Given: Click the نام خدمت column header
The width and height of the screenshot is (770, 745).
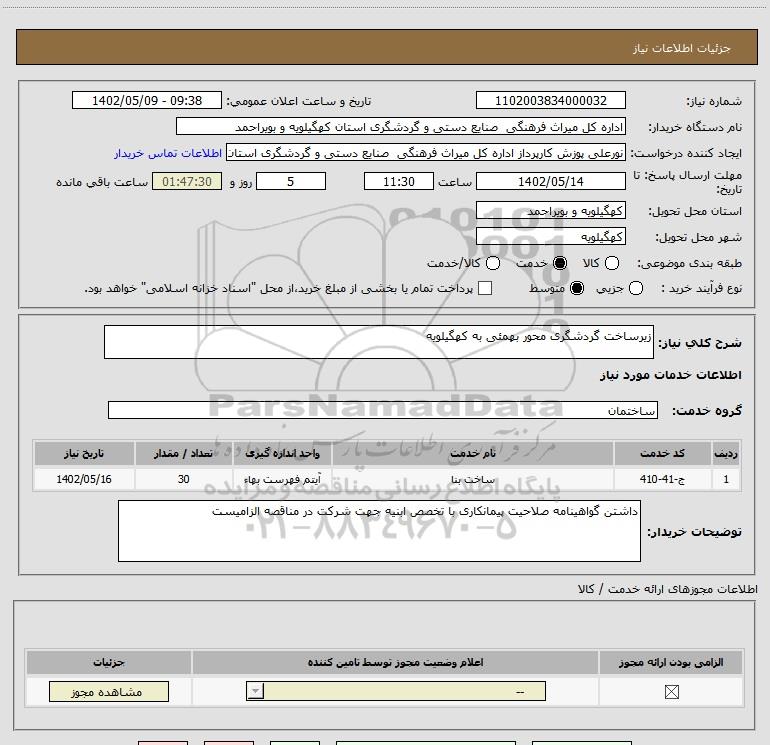Looking at the screenshot, I should pyautogui.click(x=472, y=453).
